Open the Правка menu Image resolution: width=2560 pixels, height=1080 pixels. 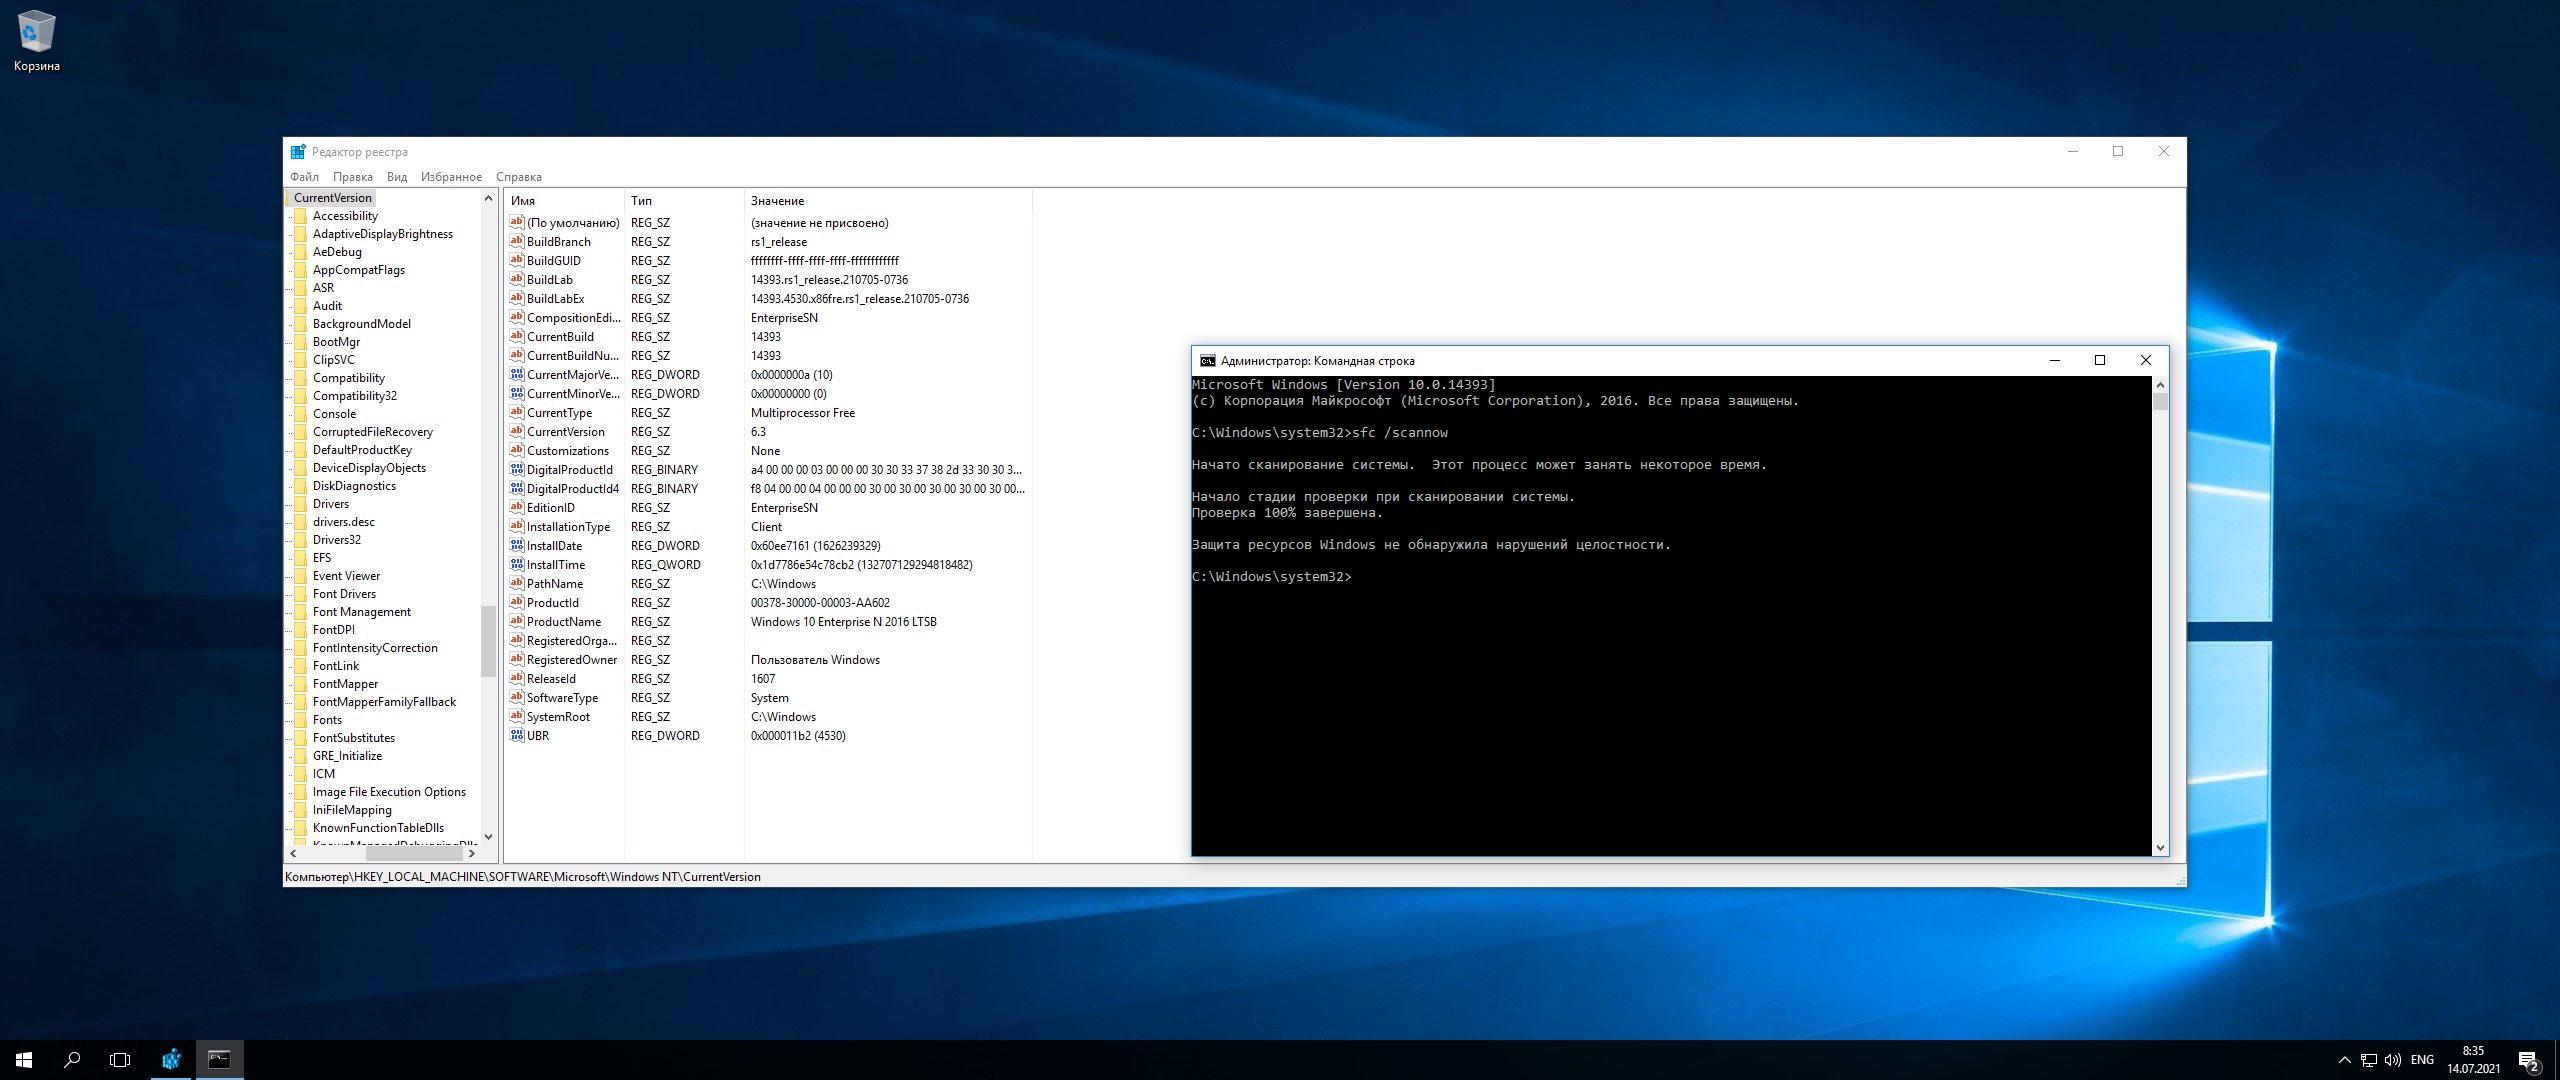[353, 177]
